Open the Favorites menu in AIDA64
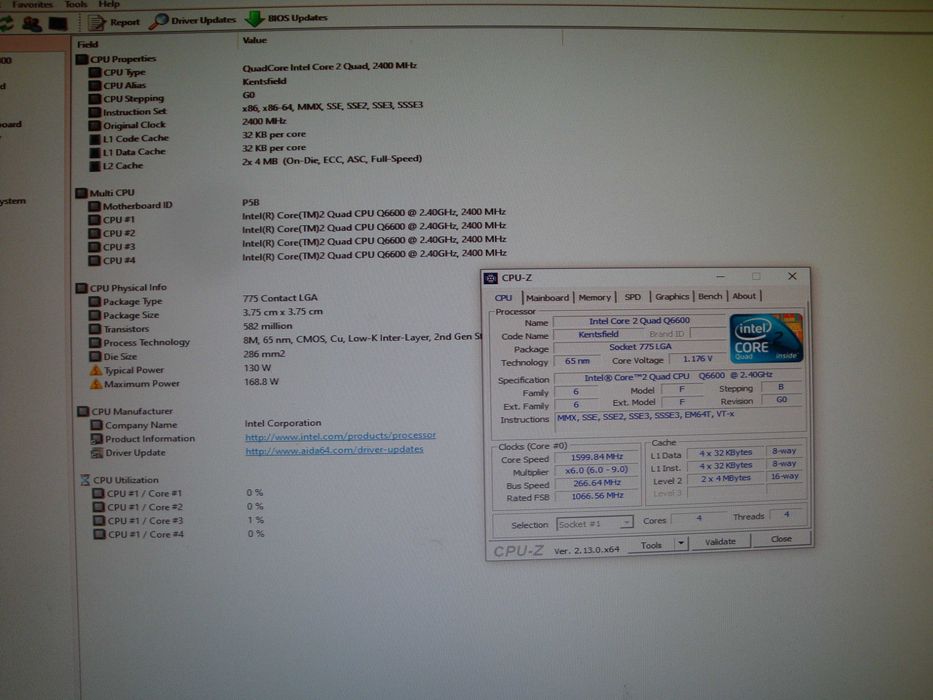This screenshot has height=700, width=933. pyautogui.click(x=32, y=4)
